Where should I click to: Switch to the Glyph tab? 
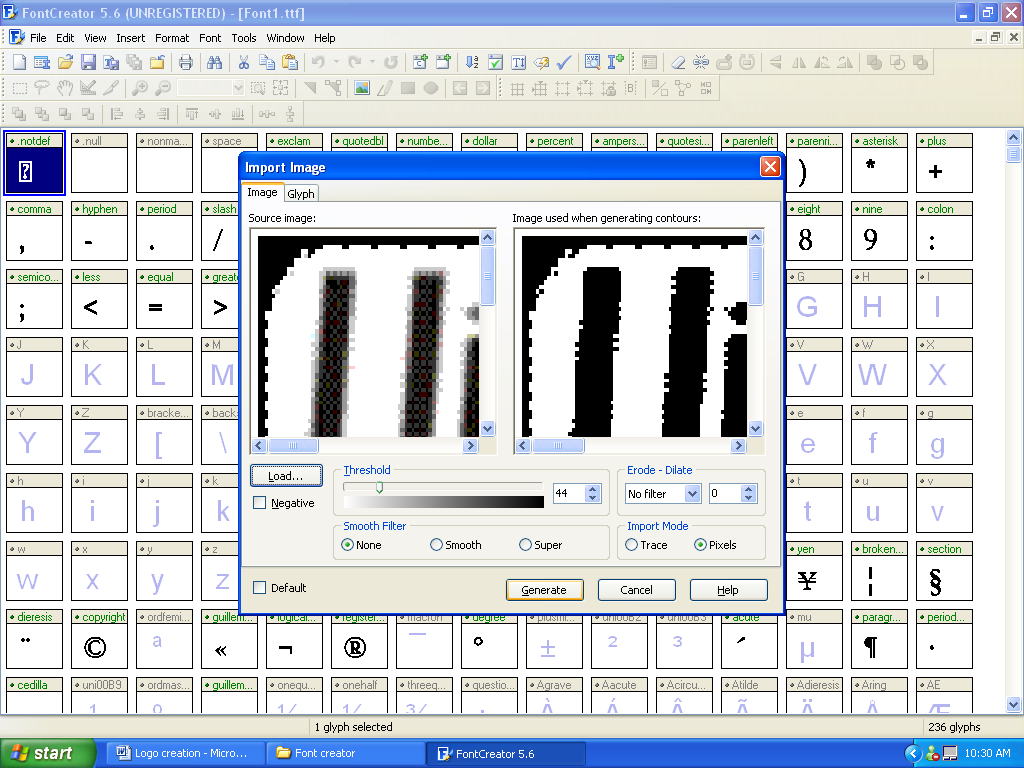(x=300, y=193)
